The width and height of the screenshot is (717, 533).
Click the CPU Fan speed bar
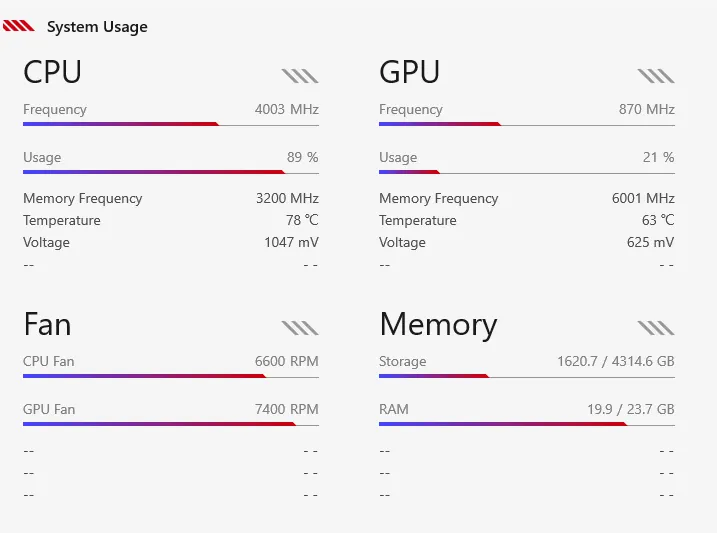tap(171, 376)
